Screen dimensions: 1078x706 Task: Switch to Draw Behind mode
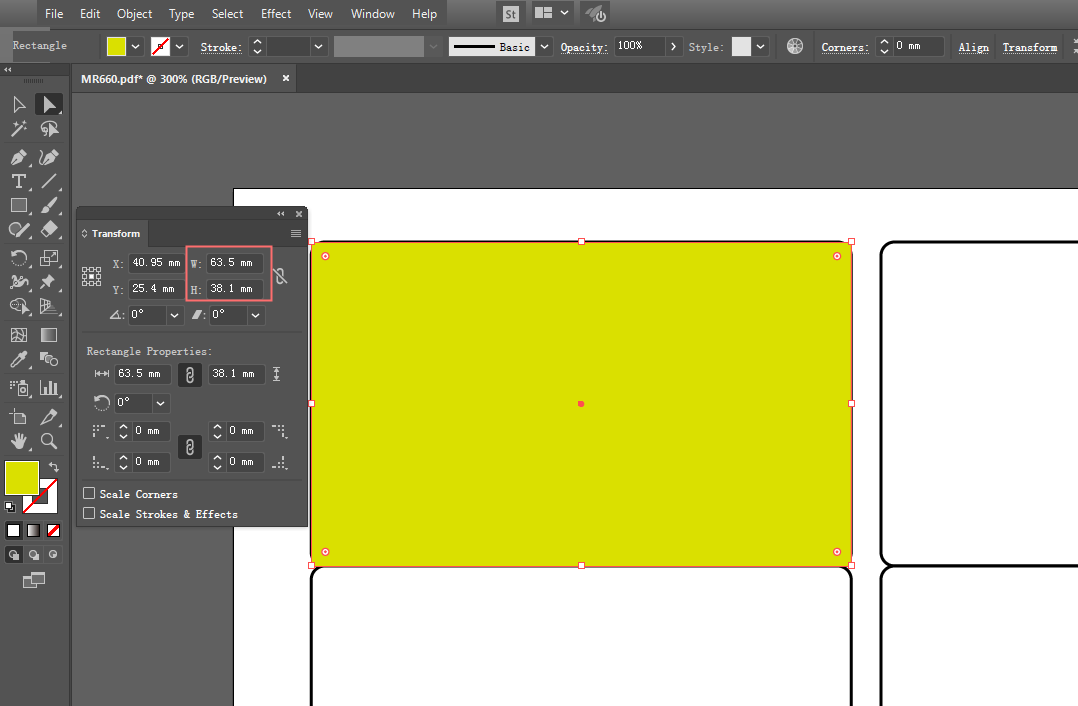[x=34, y=554]
